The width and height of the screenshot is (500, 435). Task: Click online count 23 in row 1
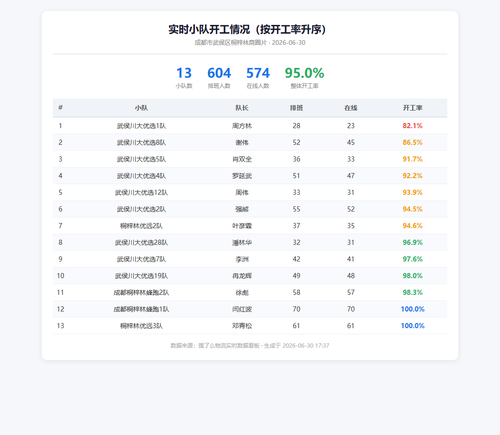click(351, 126)
